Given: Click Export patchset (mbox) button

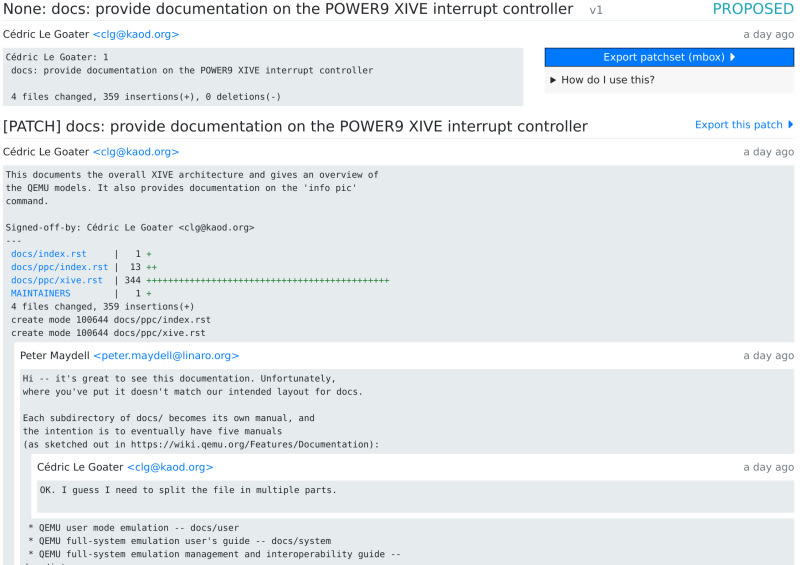Looking at the screenshot, I should tap(669, 58).
